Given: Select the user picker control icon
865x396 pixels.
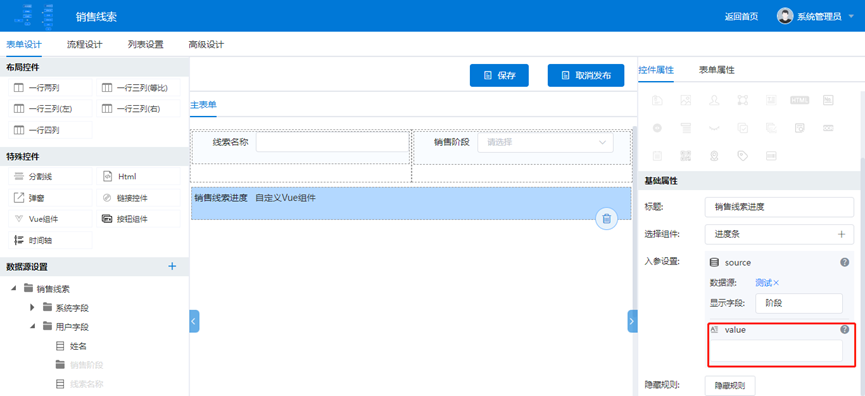Looking at the screenshot, I should pos(714,100).
